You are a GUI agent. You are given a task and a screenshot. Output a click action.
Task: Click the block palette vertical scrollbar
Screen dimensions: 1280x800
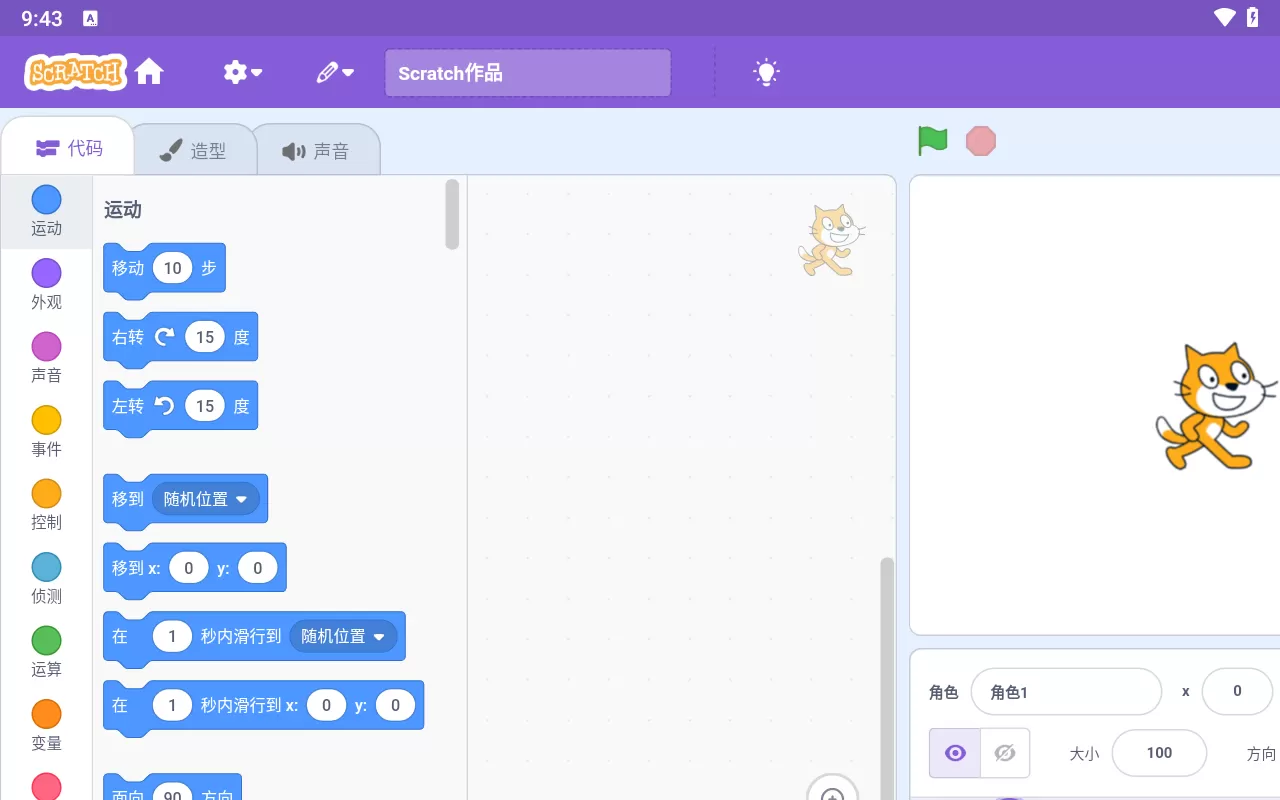452,214
